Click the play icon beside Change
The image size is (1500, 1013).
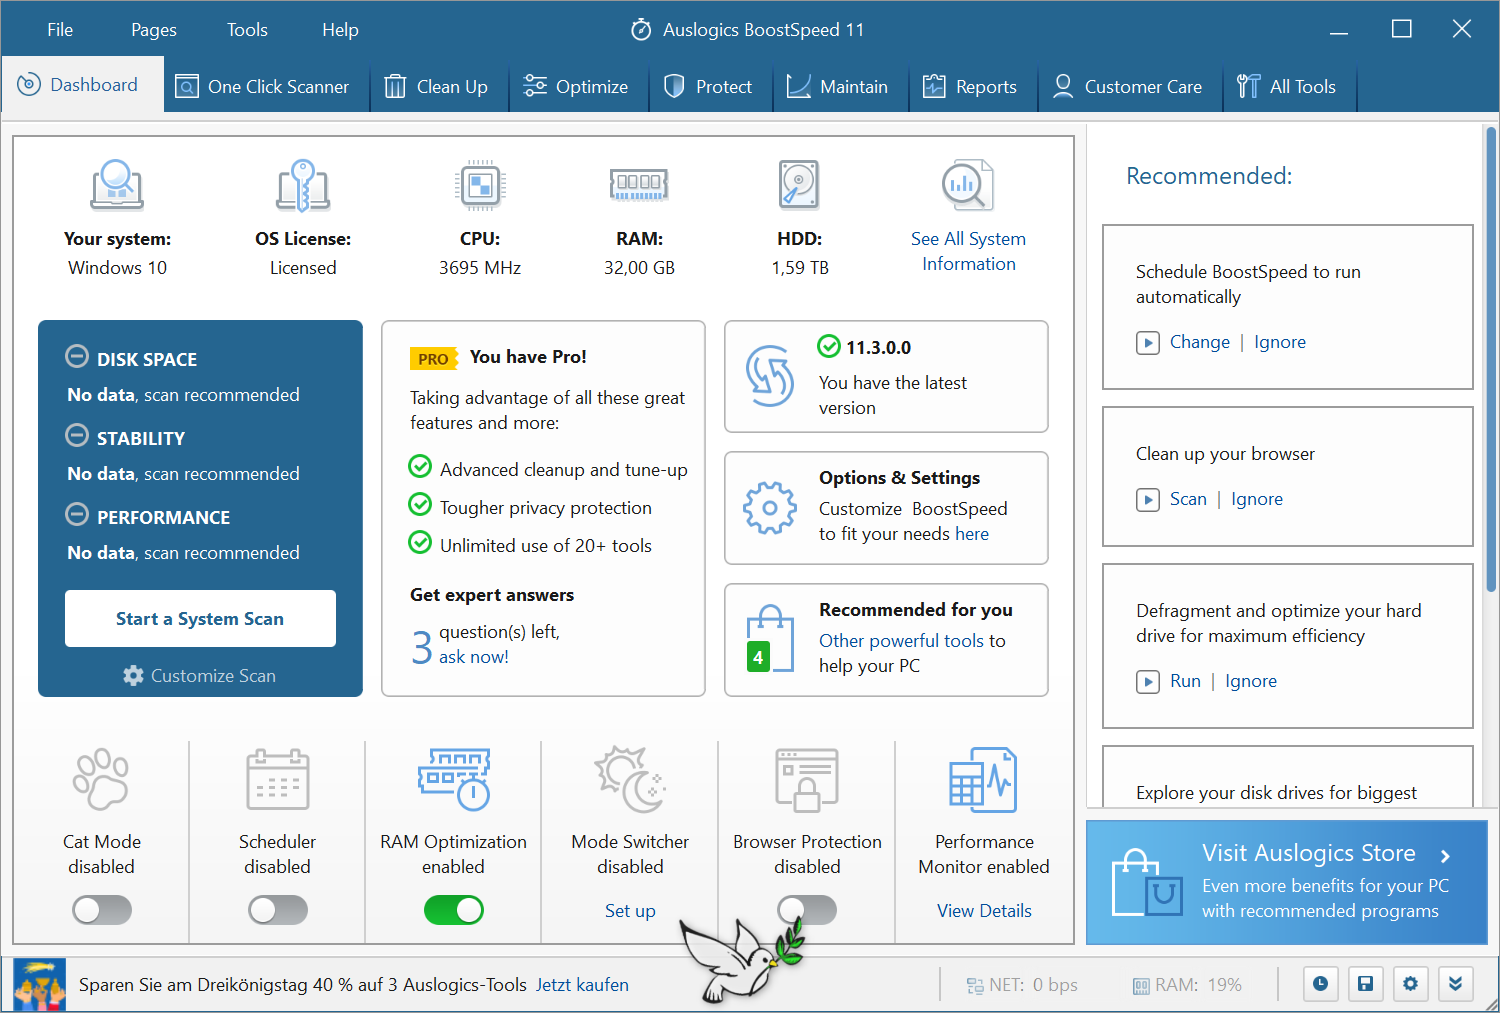1148,342
